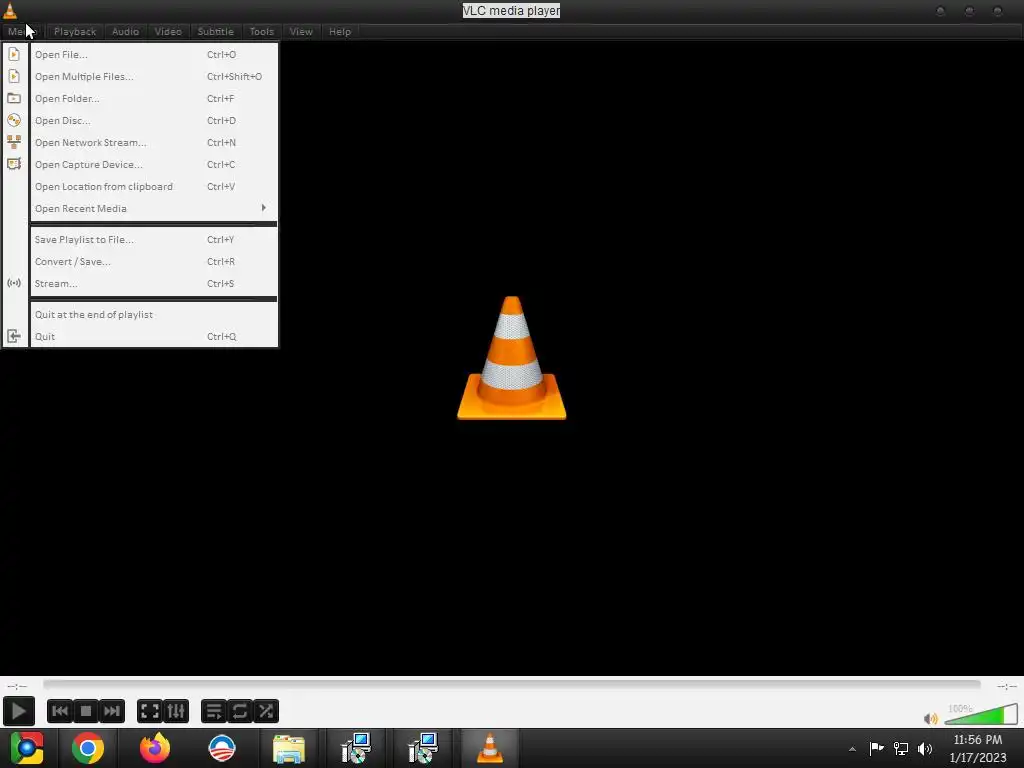This screenshot has width=1024, height=768.
Task: Click the Open File menu icon
Action: point(14,54)
